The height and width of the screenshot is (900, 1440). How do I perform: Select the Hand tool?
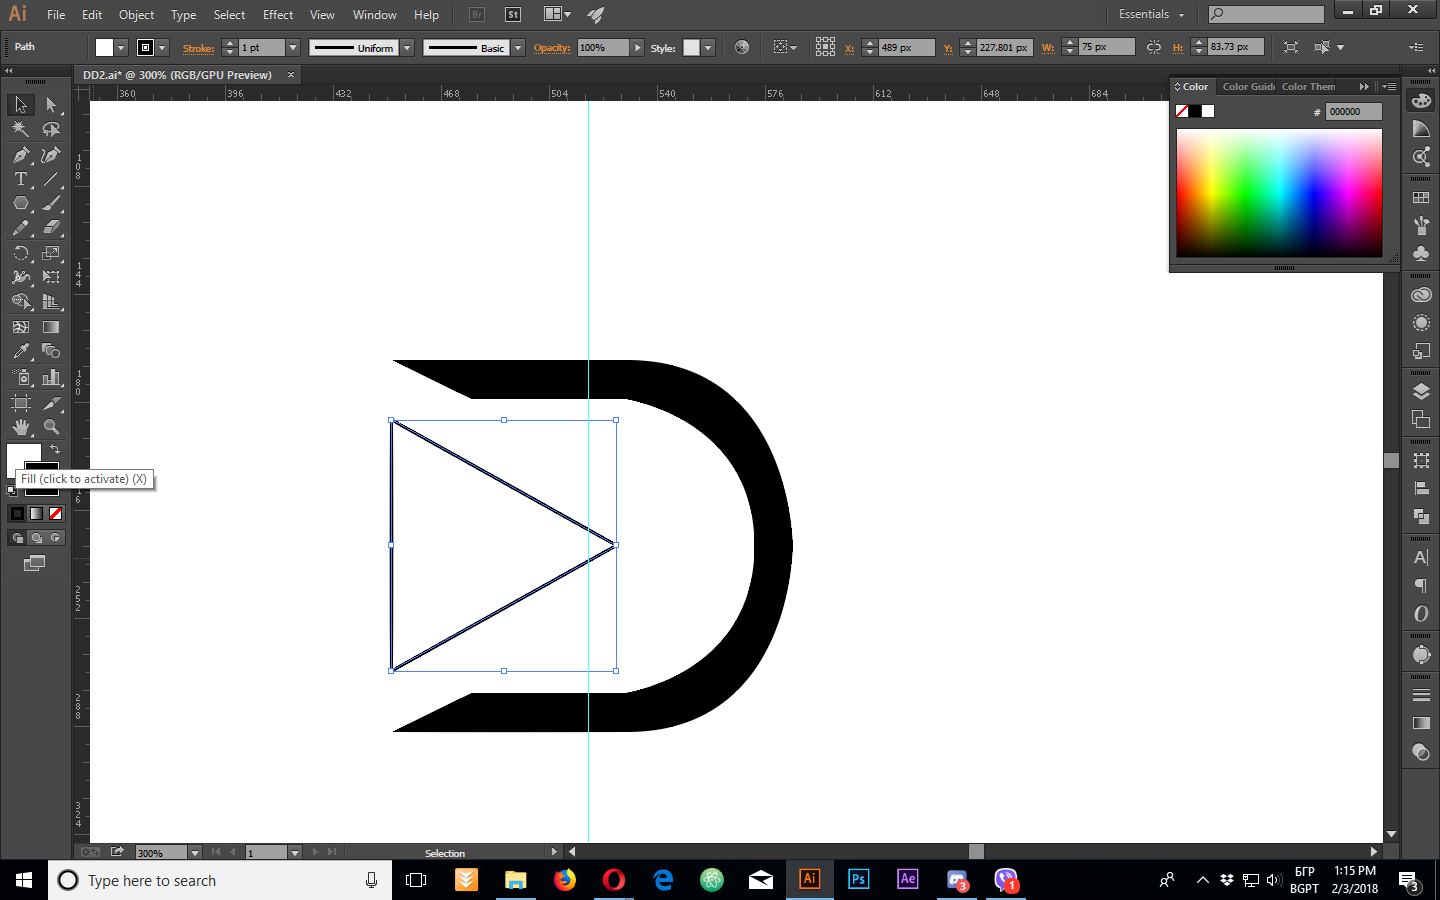click(20, 427)
